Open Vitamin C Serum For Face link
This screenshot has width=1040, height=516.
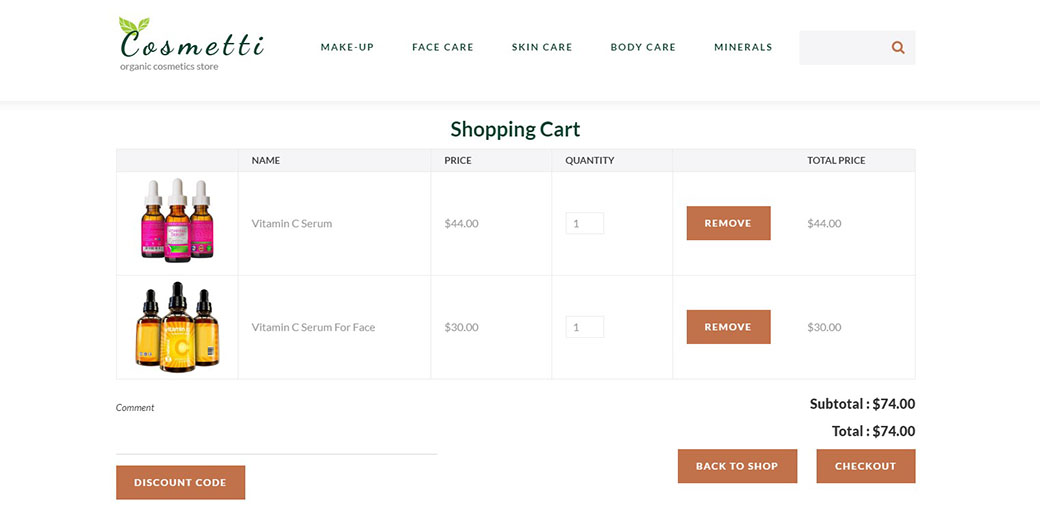[x=313, y=327]
